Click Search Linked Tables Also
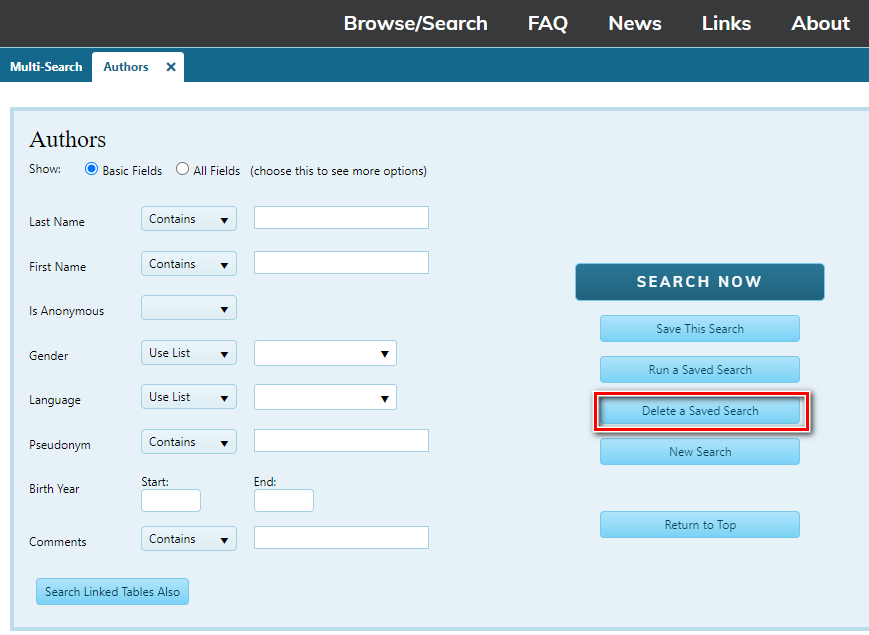Screen dimensions: 869x635 coord(112,592)
